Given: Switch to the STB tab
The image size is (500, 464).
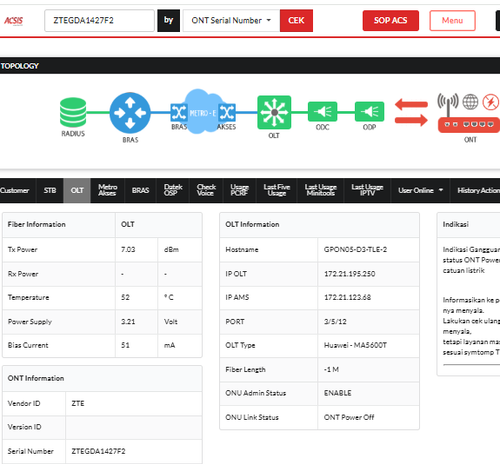Looking at the screenshot, I should (x=50, y=190).
